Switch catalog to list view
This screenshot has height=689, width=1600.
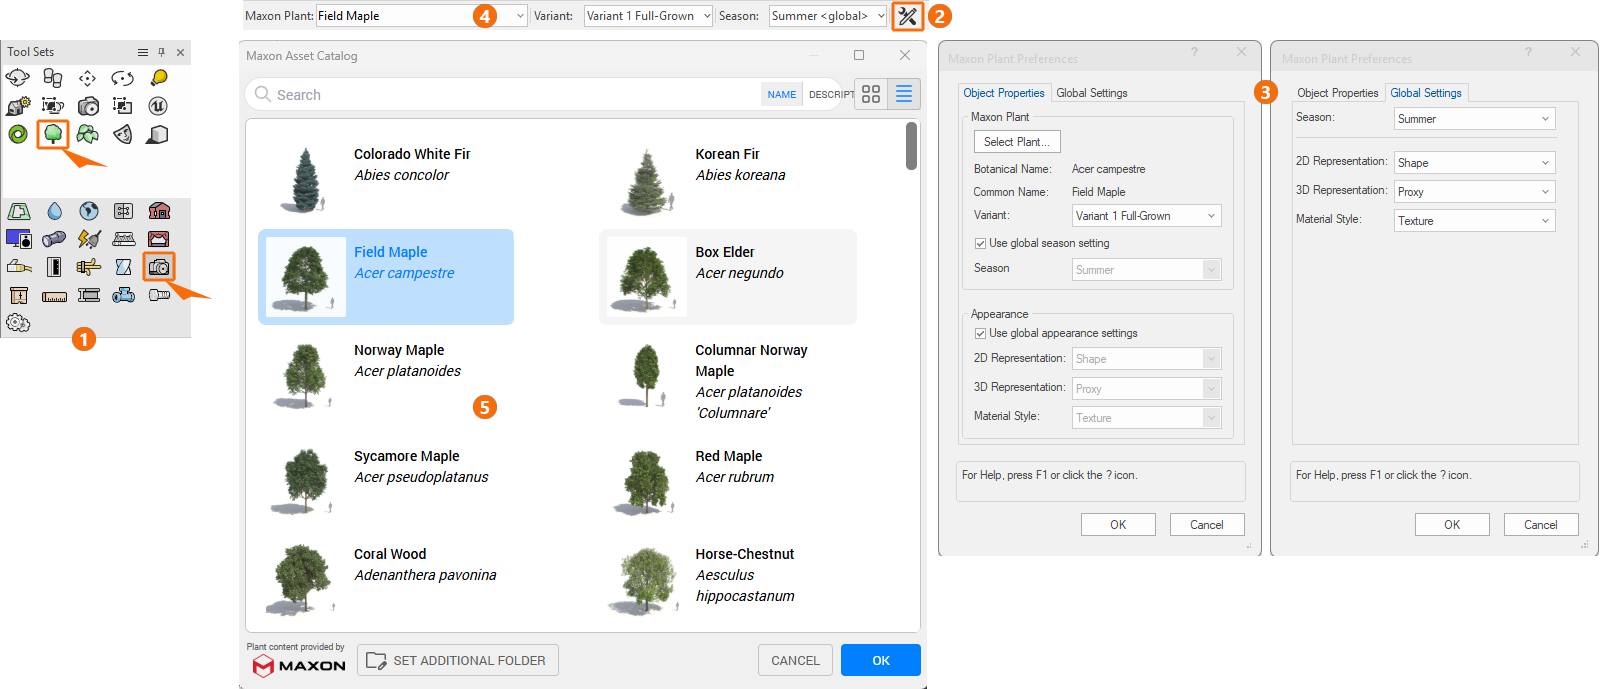(x=904, y=94)
